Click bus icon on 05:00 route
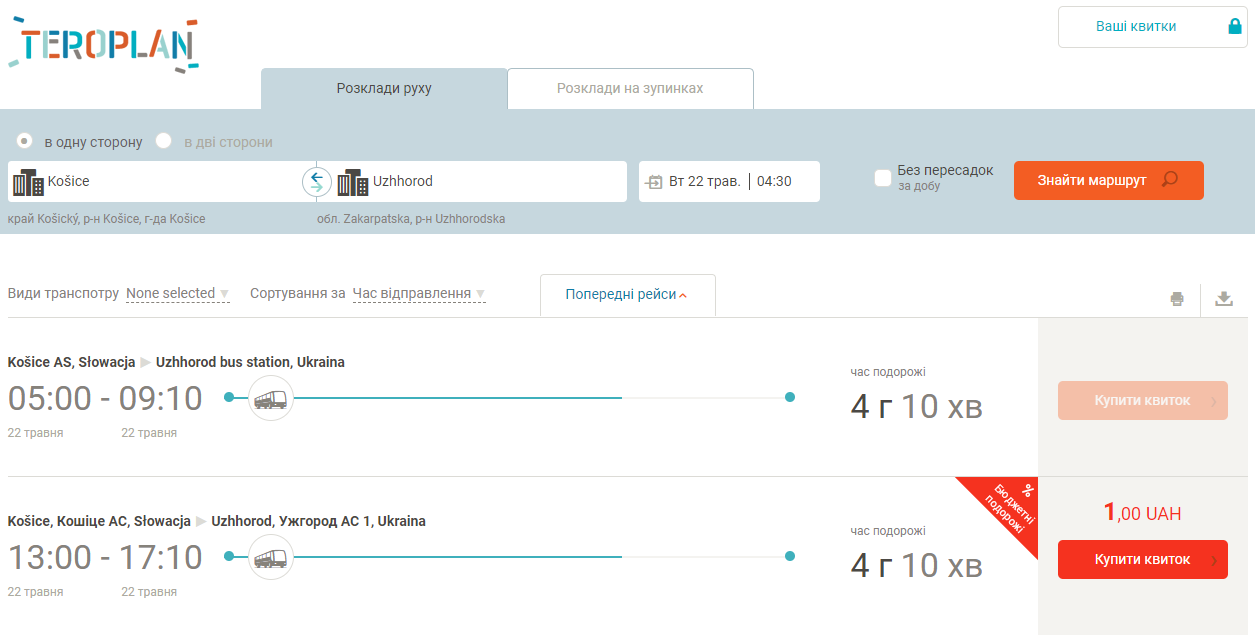Viewport: 1255px width, 635px height. [271, 398]
